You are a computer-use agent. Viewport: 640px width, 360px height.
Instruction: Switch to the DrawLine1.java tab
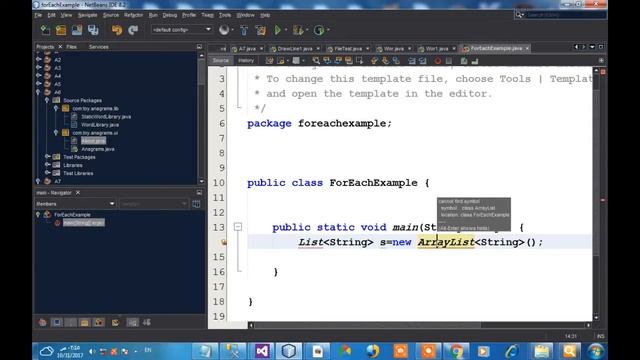[x=295, y=49]
